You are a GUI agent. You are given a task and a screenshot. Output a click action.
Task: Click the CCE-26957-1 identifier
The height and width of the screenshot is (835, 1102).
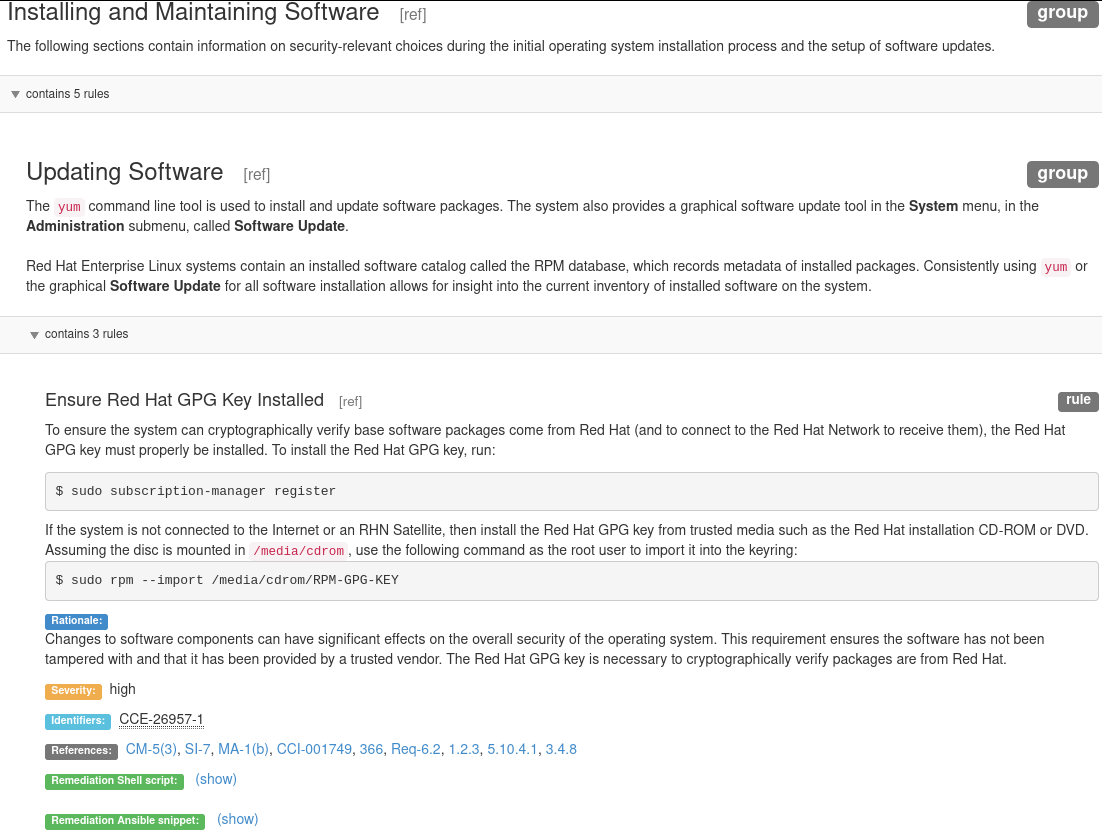[x=161, y=719]
